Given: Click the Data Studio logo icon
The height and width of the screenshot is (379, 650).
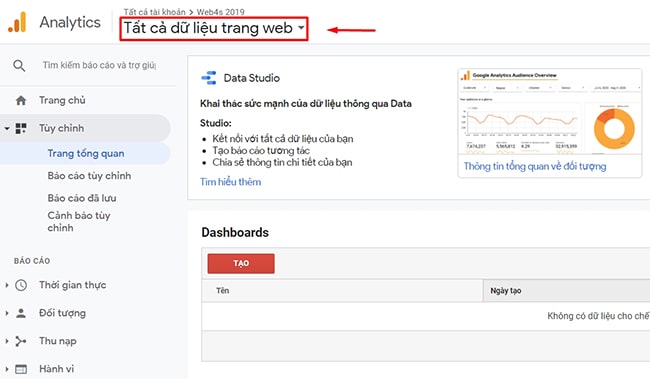Looking at the screenshot, I should tap(209, 78).
